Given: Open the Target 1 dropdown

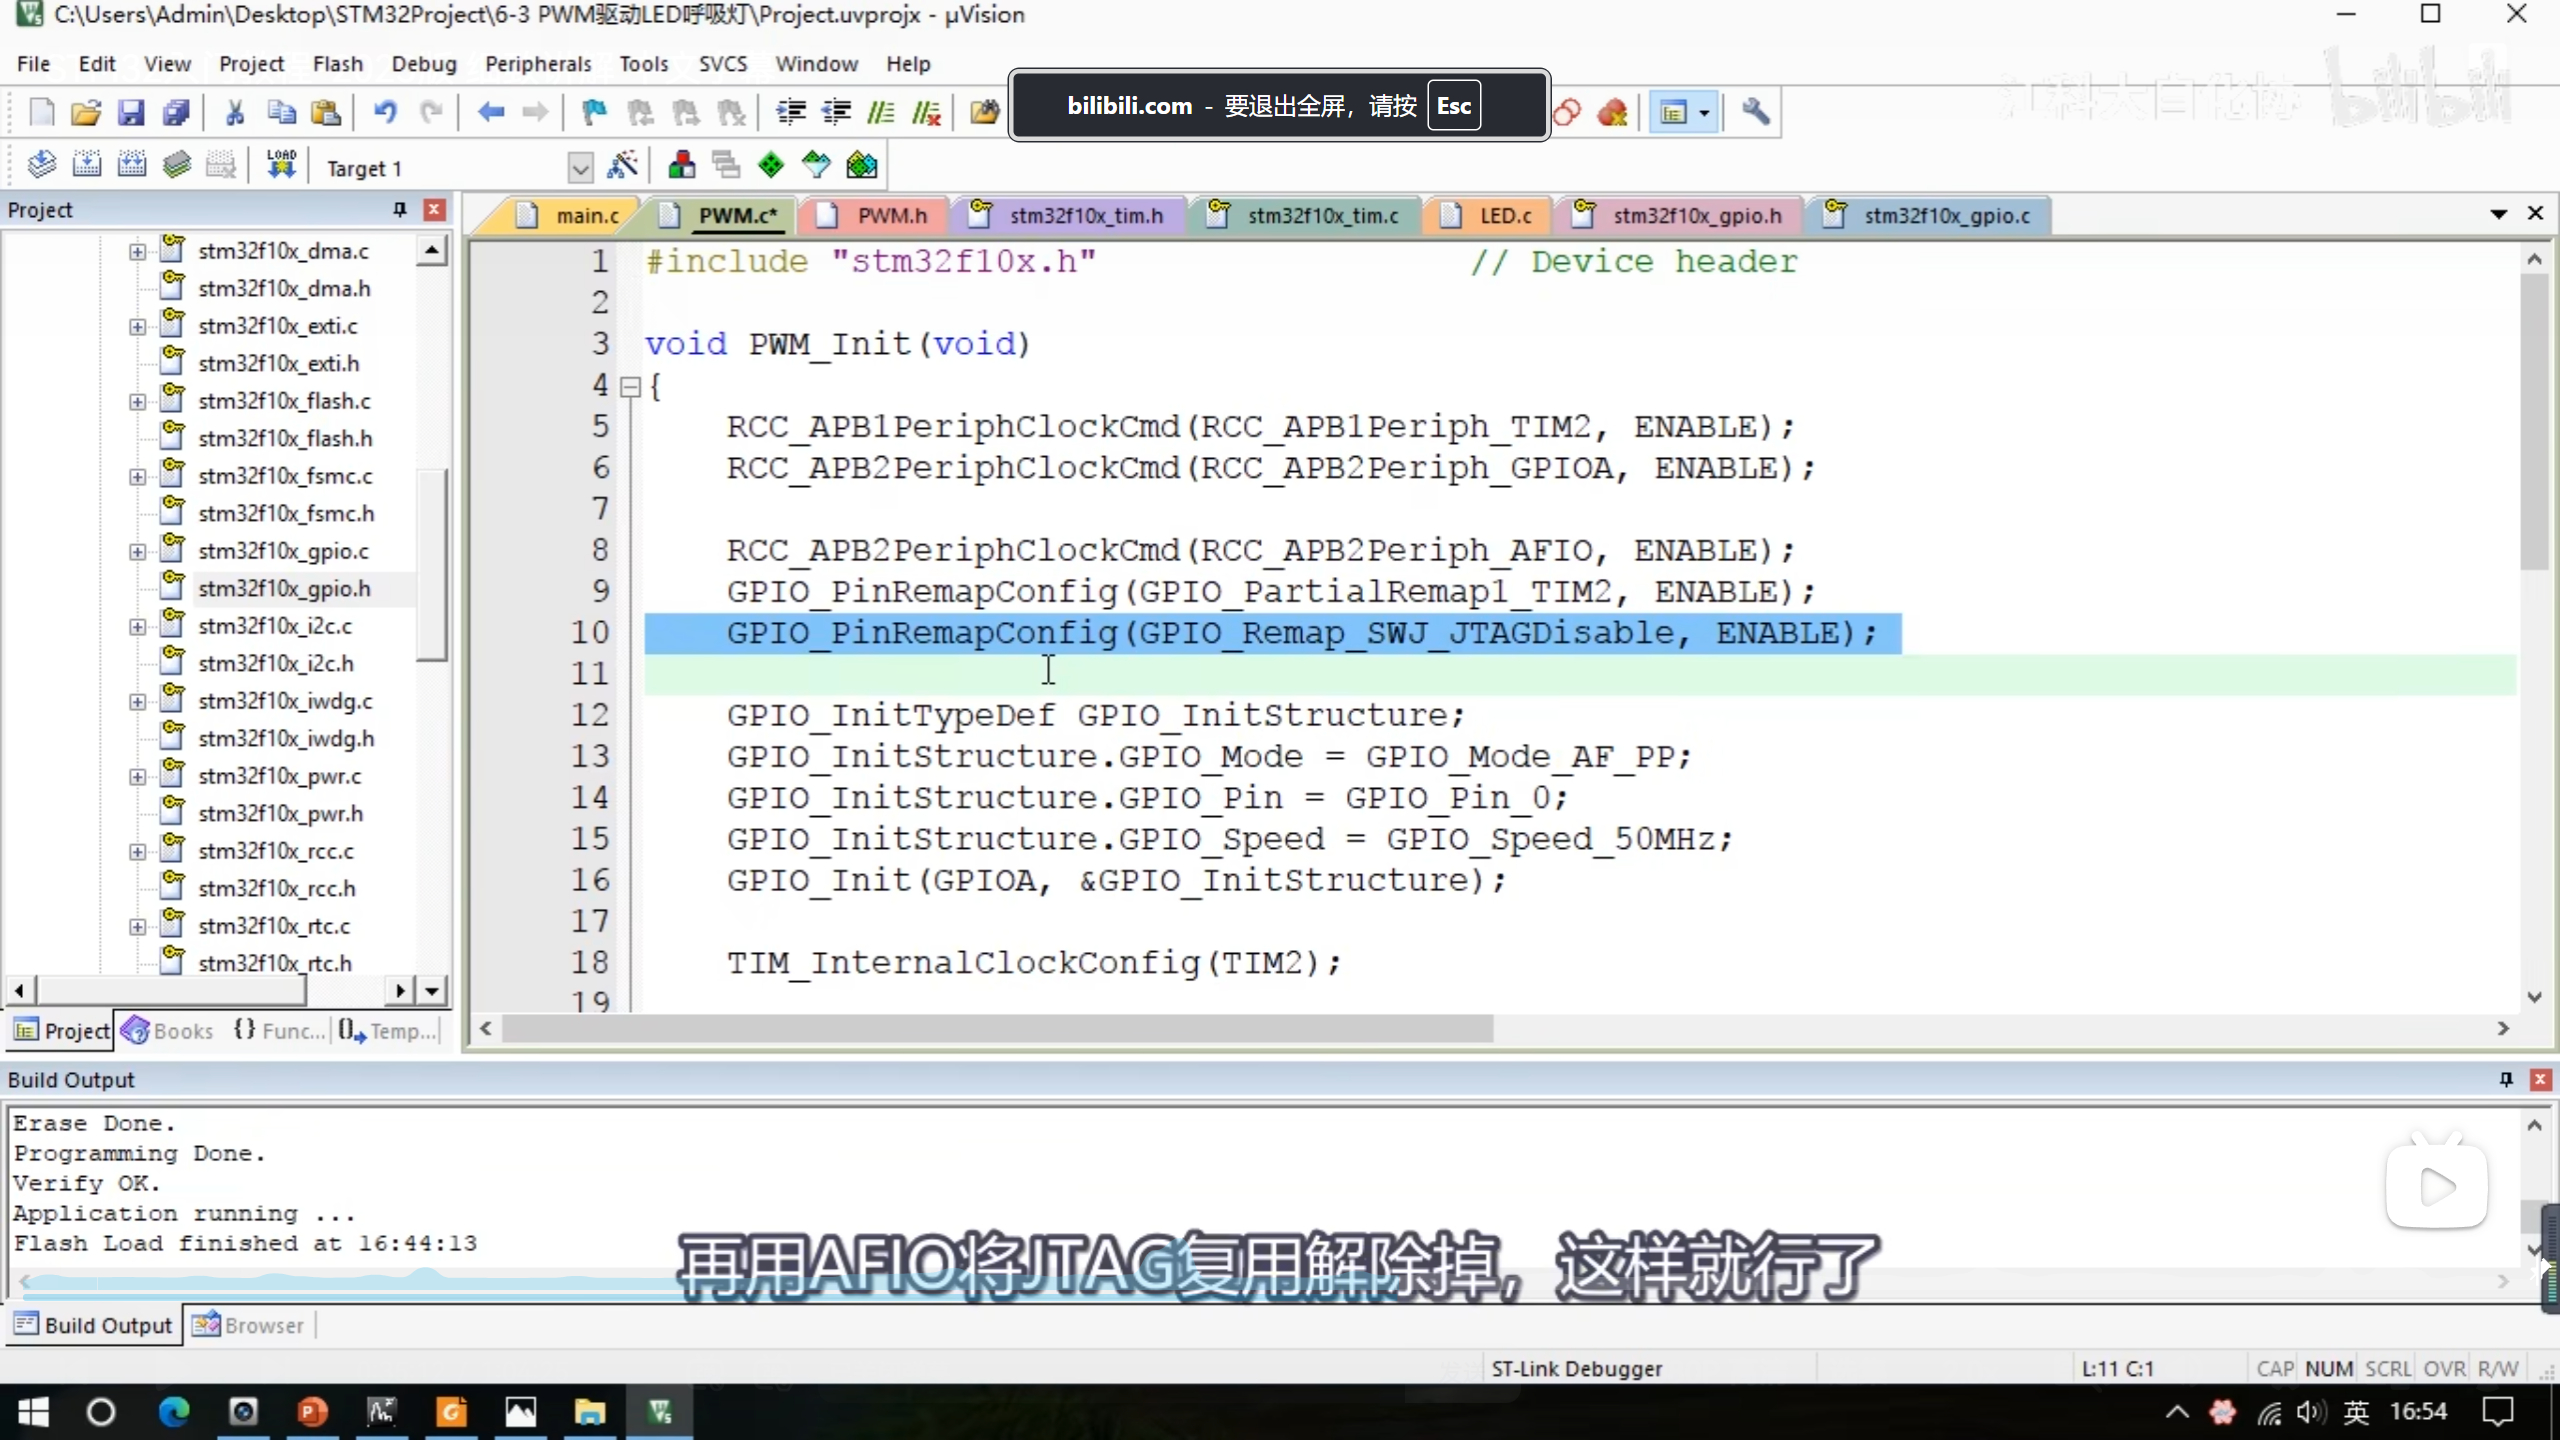Looking at the screenshot, I should tap(580, 168).
